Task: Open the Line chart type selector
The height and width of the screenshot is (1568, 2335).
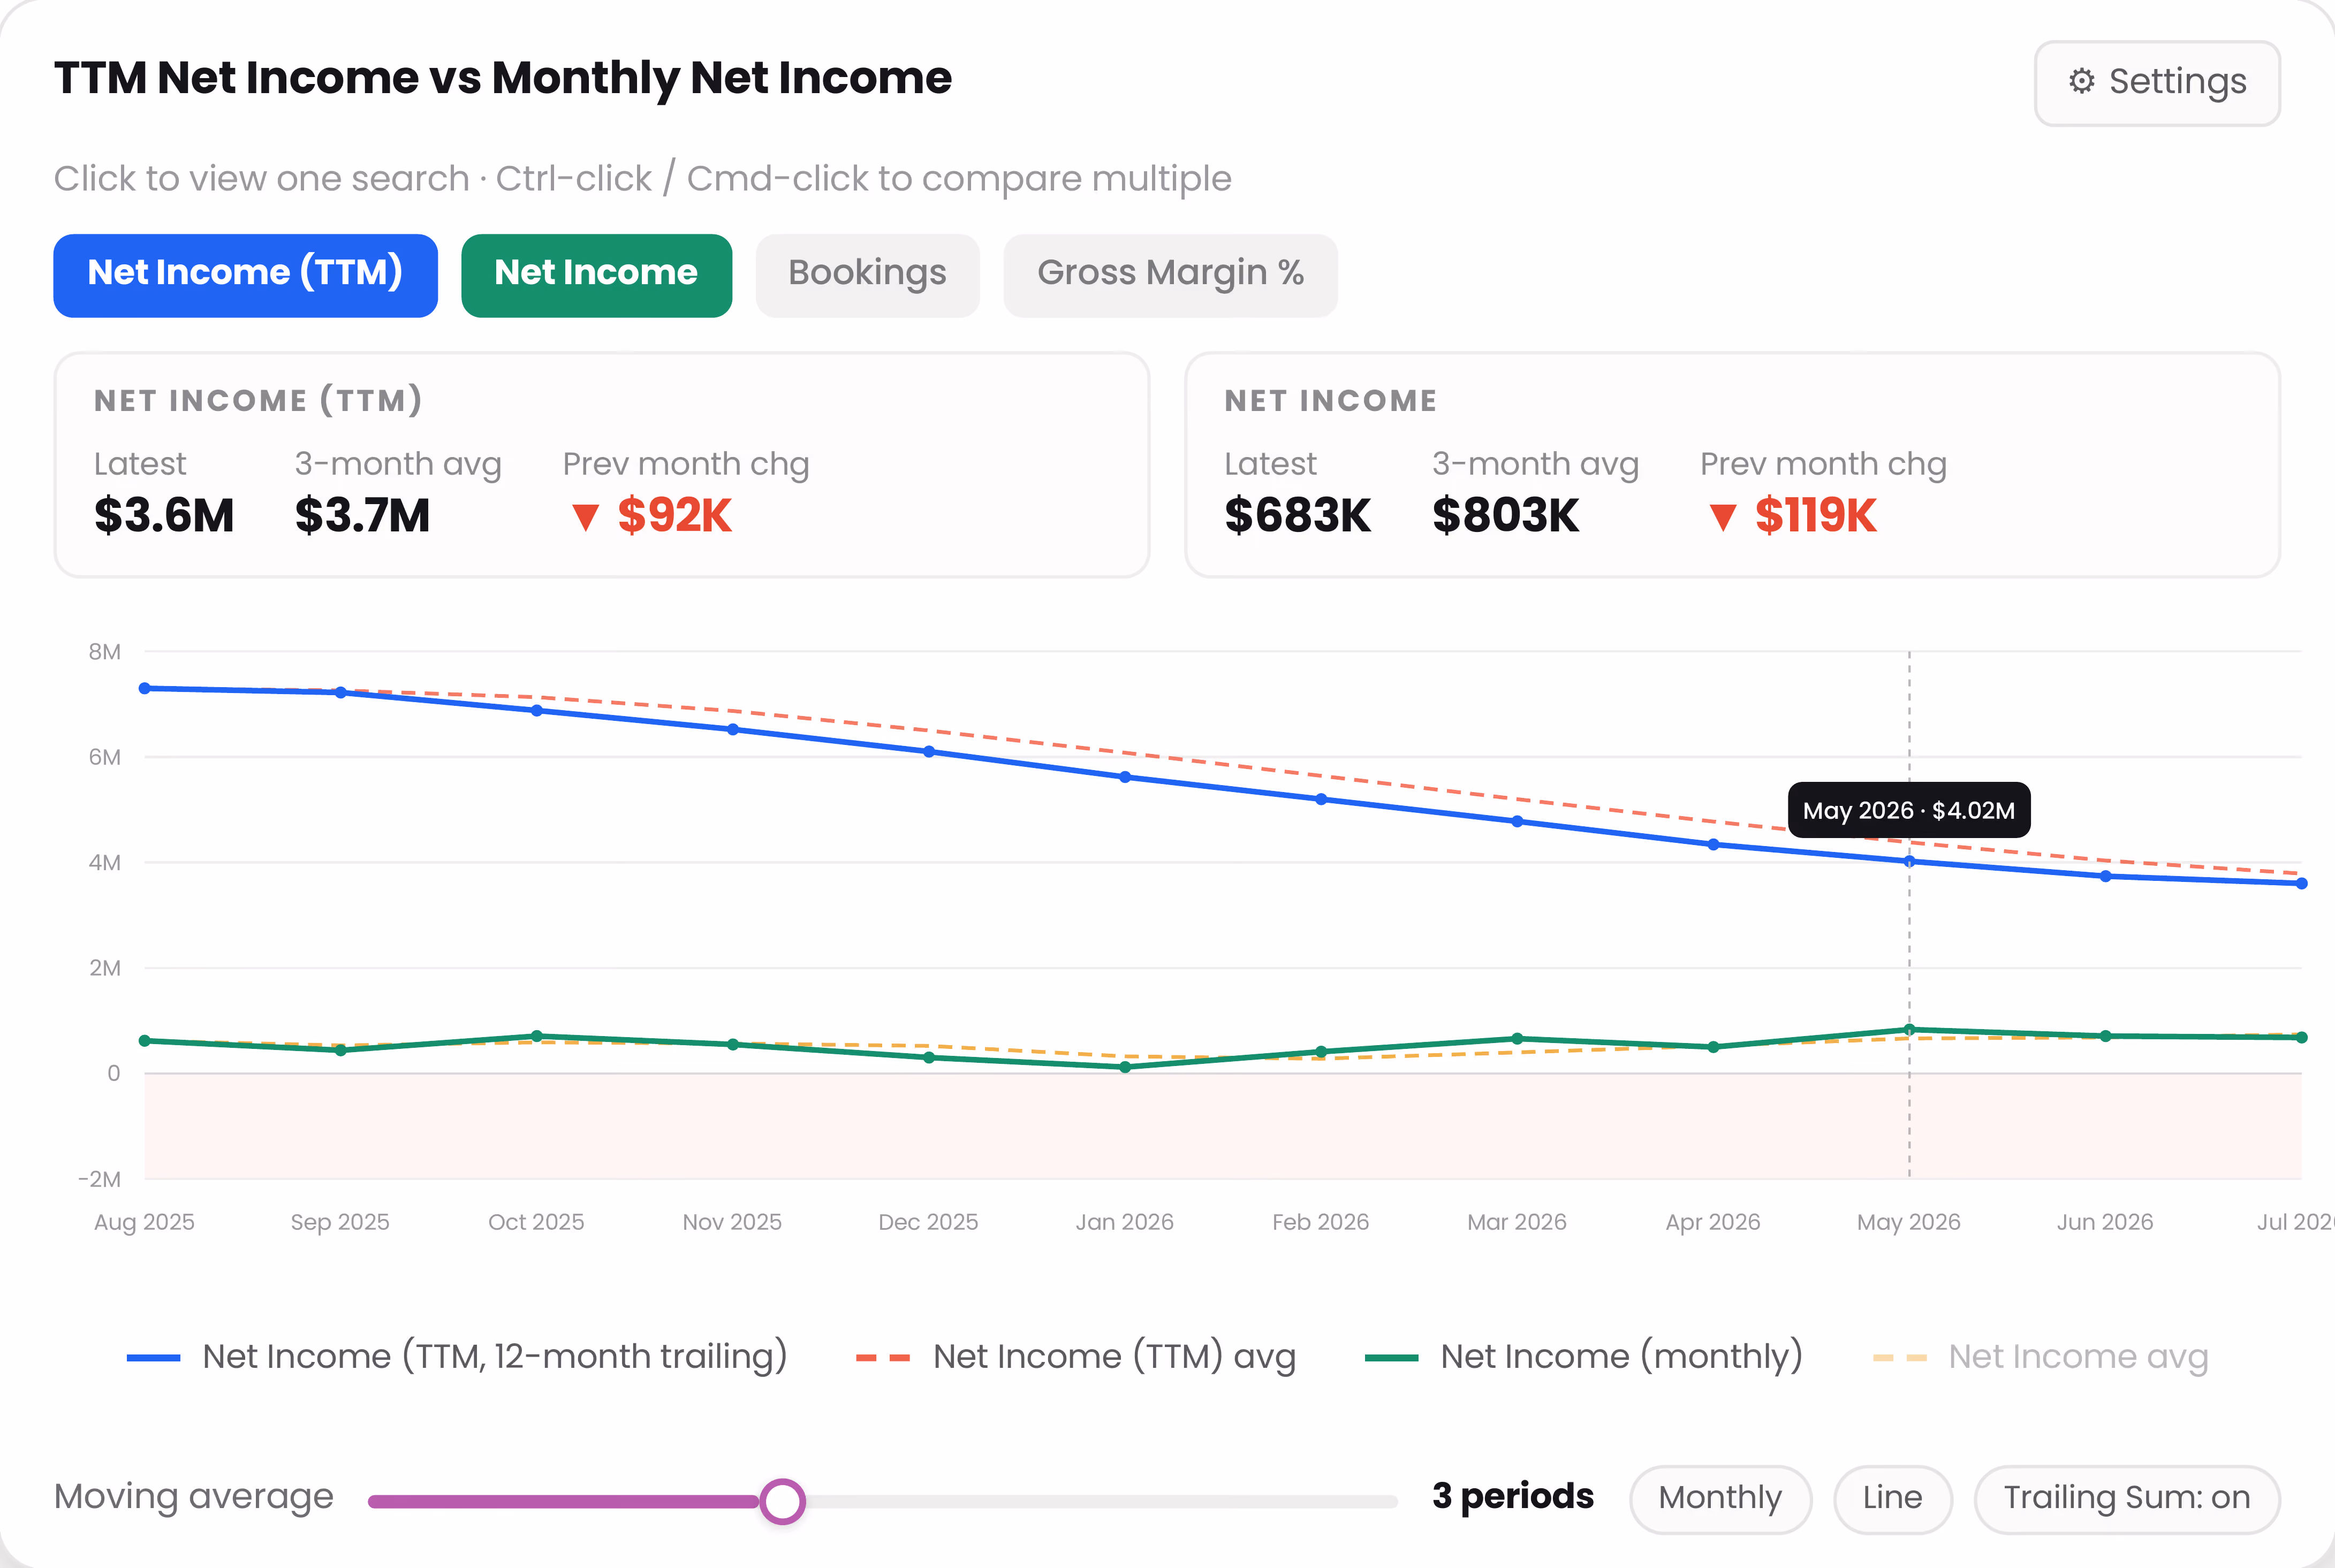Action: pos(1892,1498)
